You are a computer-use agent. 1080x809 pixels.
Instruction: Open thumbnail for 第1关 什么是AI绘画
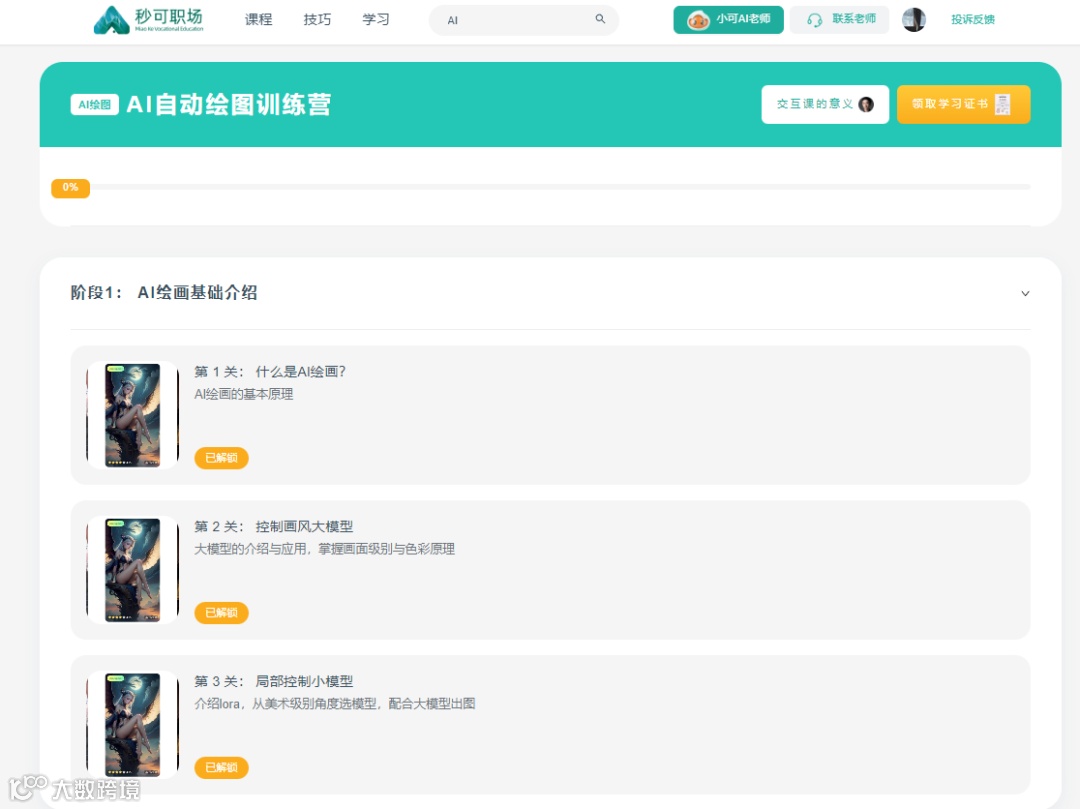pyautogui.click(x=132, y=415)
